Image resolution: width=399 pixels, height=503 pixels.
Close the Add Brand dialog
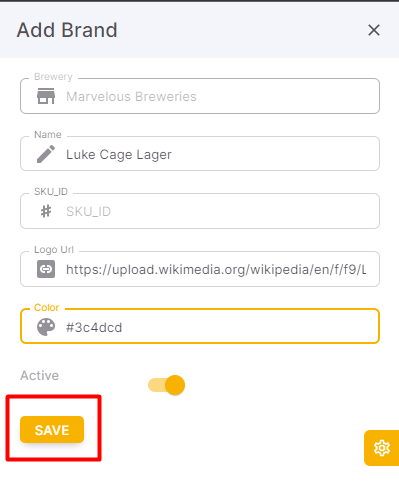(x=374, y=30)
